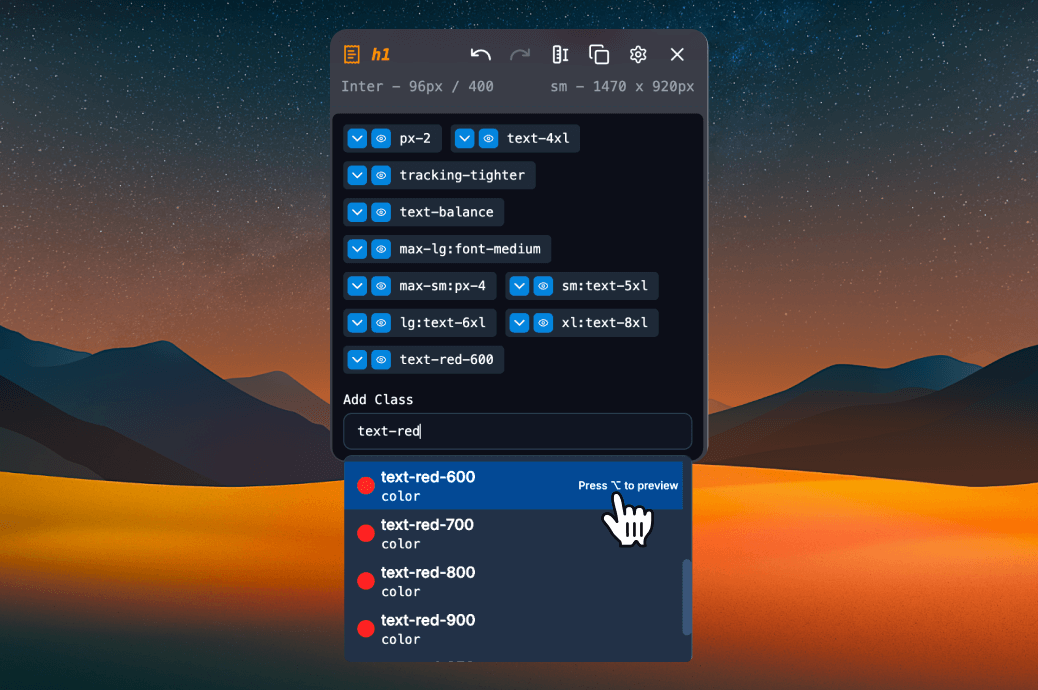Viewport: 1038px width, 690px height.
Task: Click the tracking-tighter class label
Action: (x=462, y=175)
